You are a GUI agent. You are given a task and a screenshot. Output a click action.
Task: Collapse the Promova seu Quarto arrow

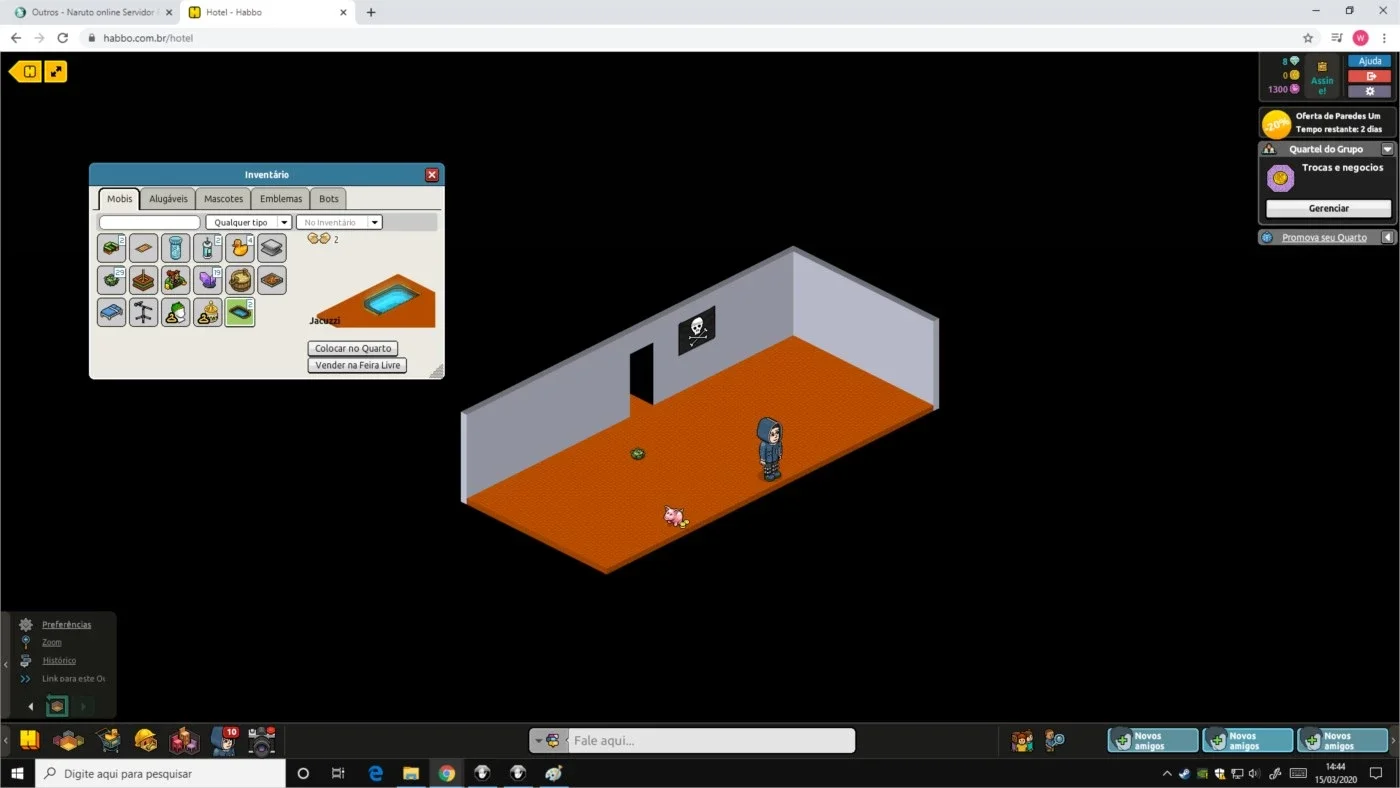[x=1388, y=237]
